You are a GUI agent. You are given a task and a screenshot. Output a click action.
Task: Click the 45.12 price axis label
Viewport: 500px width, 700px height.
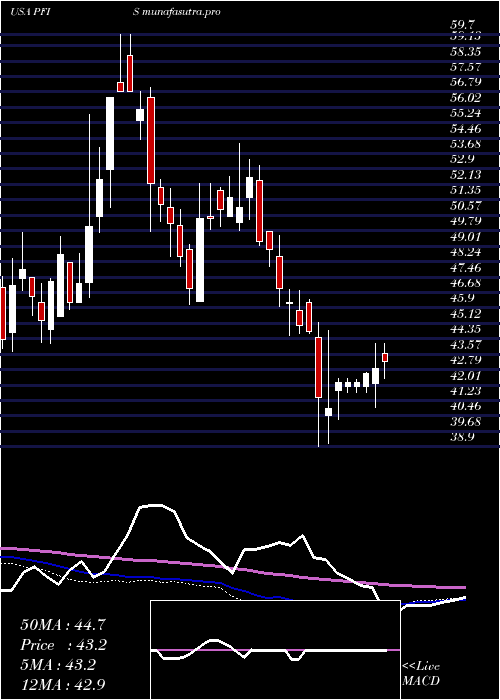(x=464, y=313)
